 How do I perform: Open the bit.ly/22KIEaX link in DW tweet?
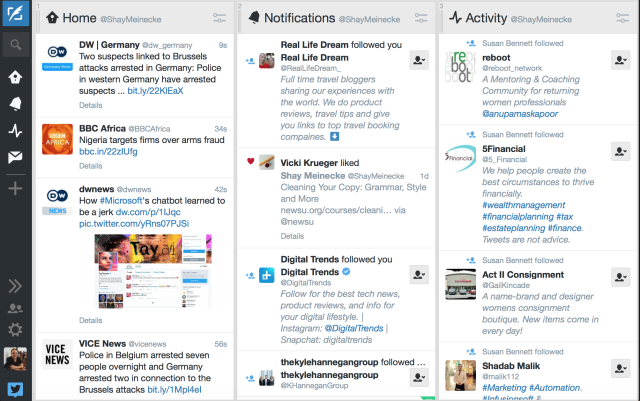click(x=155, y=91)
